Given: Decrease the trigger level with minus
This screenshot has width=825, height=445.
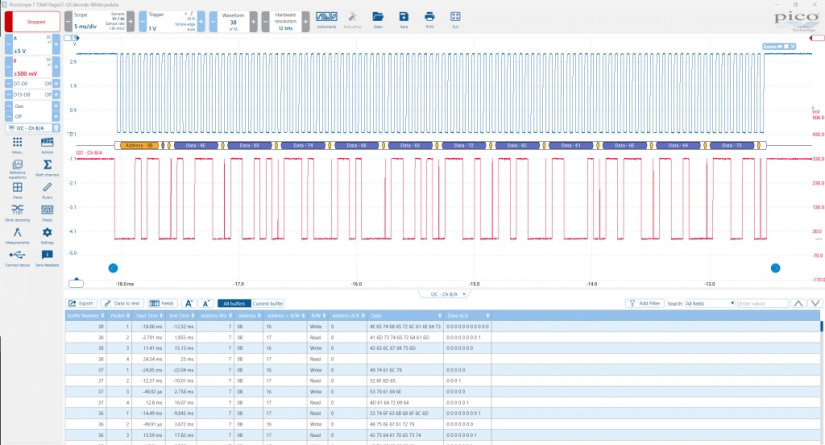Looking at the screenshot, I should tap(143, 22).
